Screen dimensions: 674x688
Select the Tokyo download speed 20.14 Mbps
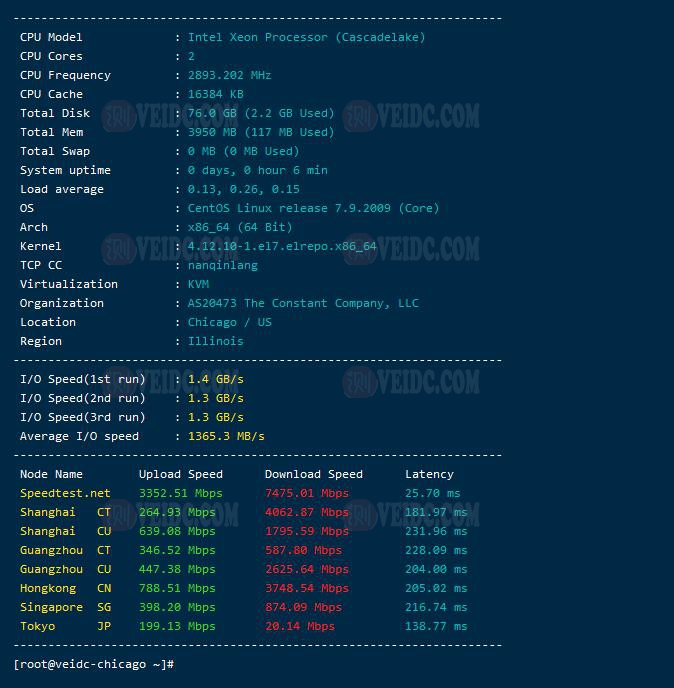coord(299,626)
